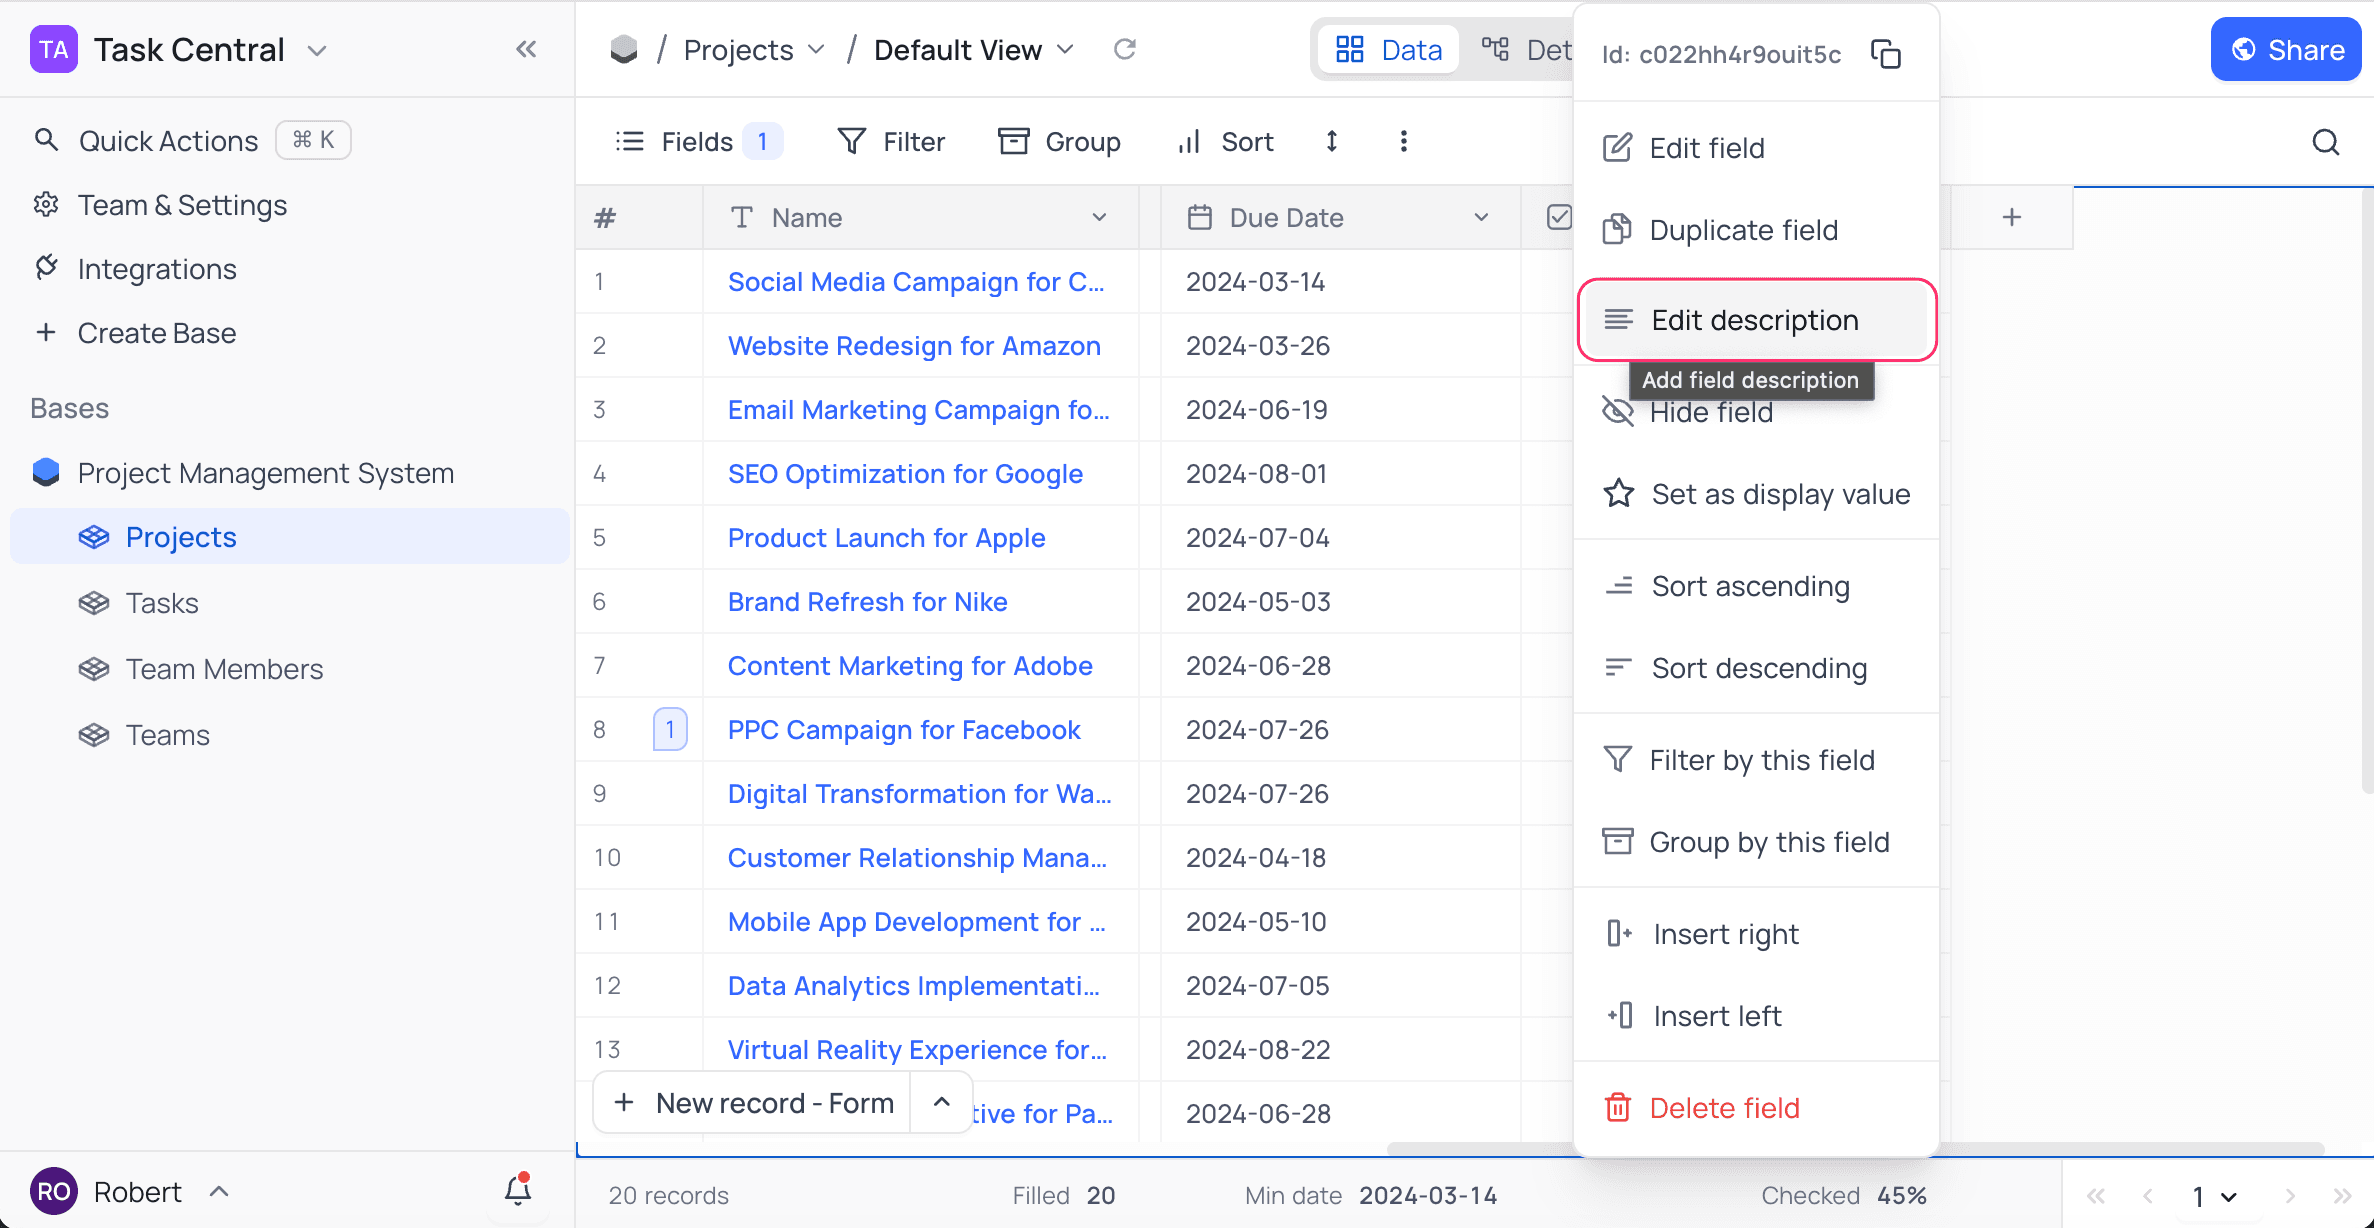The width and height of the screenshot is (2374, 1228).
Task: Open the notifications bell
Action: click(x=517, y=1190)
